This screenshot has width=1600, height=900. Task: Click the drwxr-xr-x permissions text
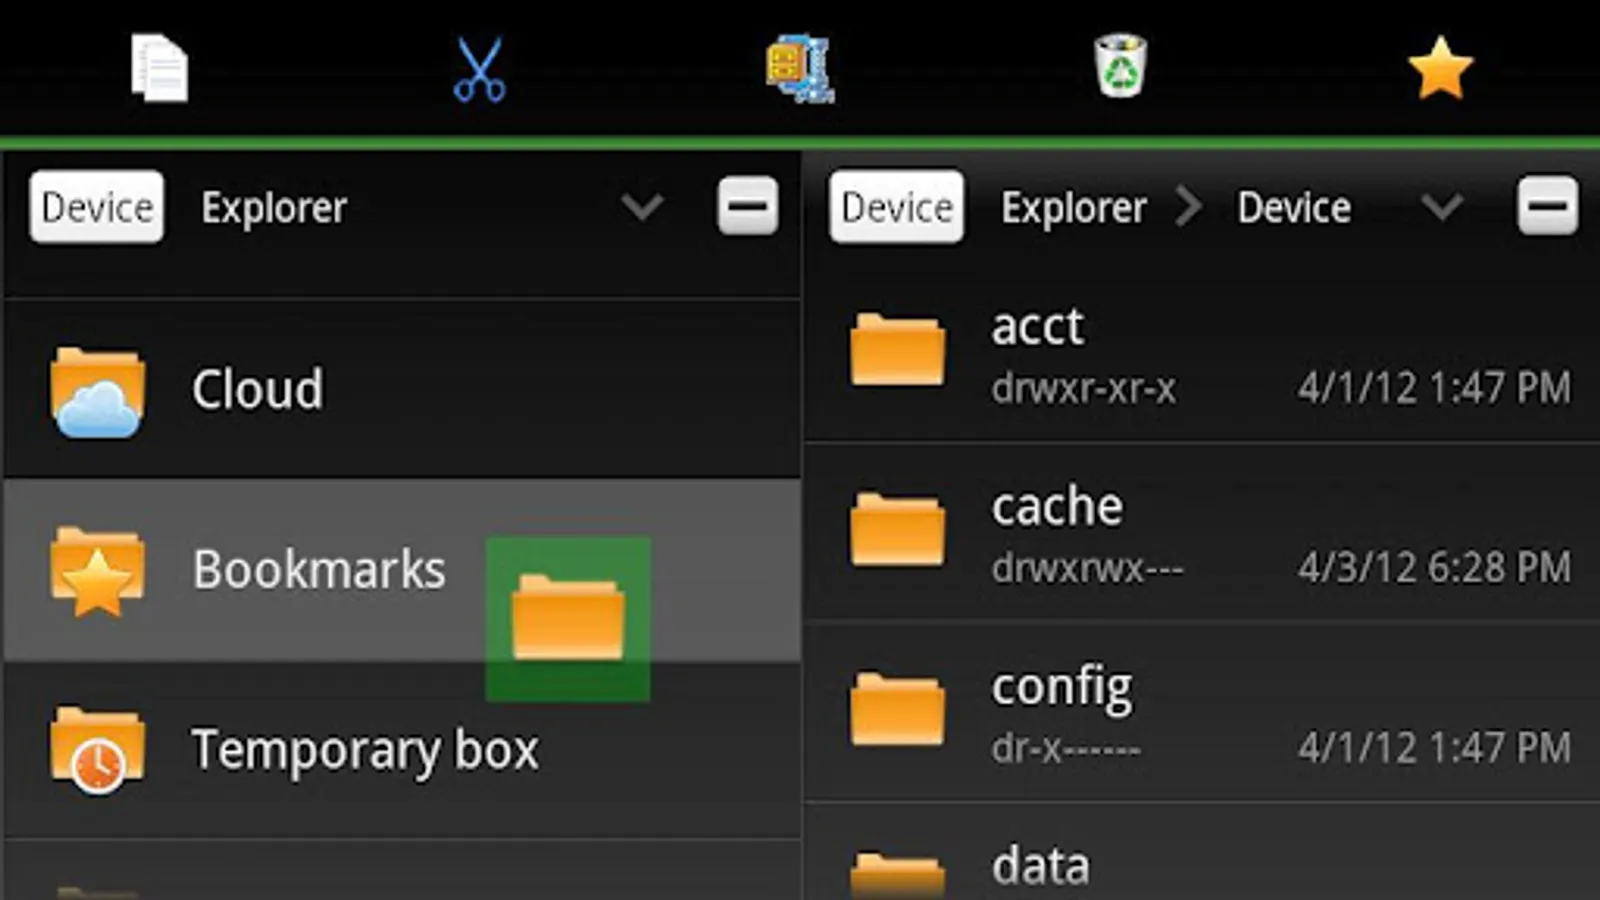pyautogui.click(x=1084, y=388)
